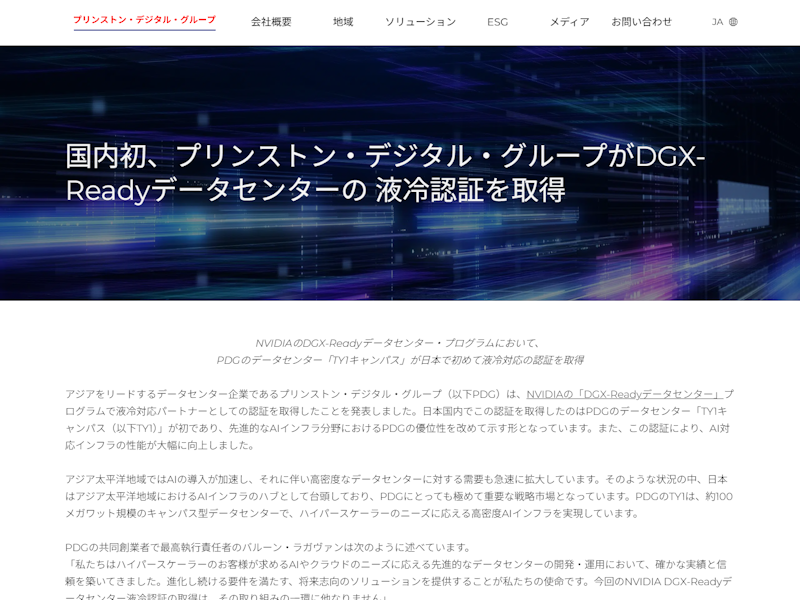Open the メディア menu

(569, 22)
